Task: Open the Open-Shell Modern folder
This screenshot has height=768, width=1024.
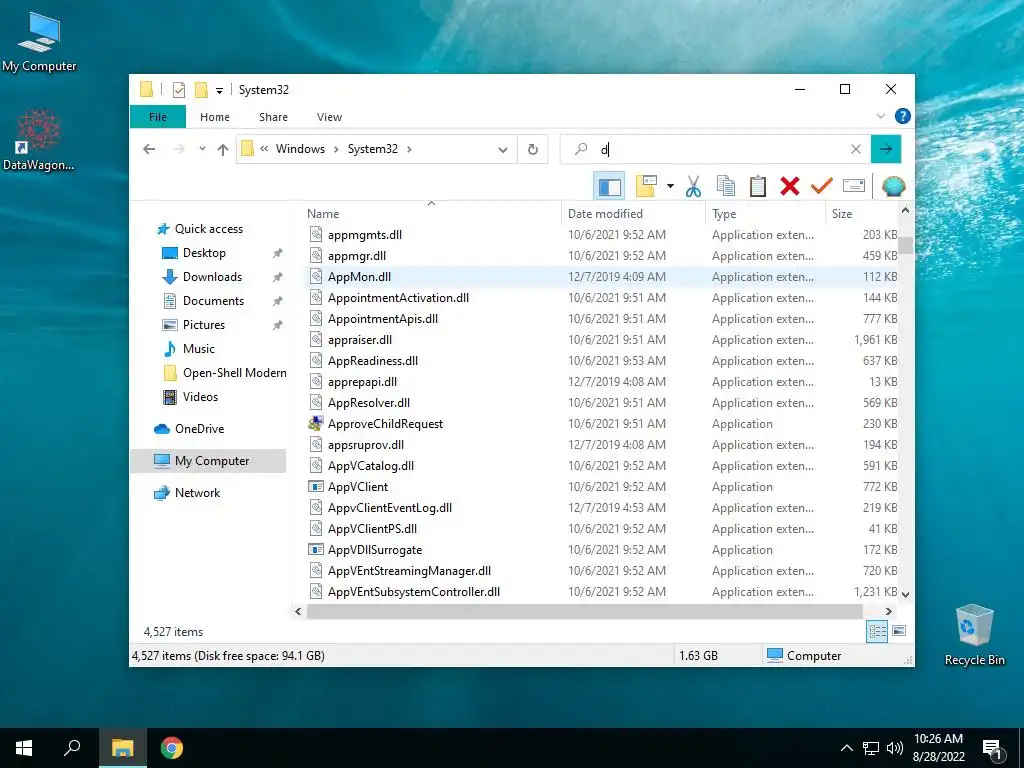Action: 234,373
